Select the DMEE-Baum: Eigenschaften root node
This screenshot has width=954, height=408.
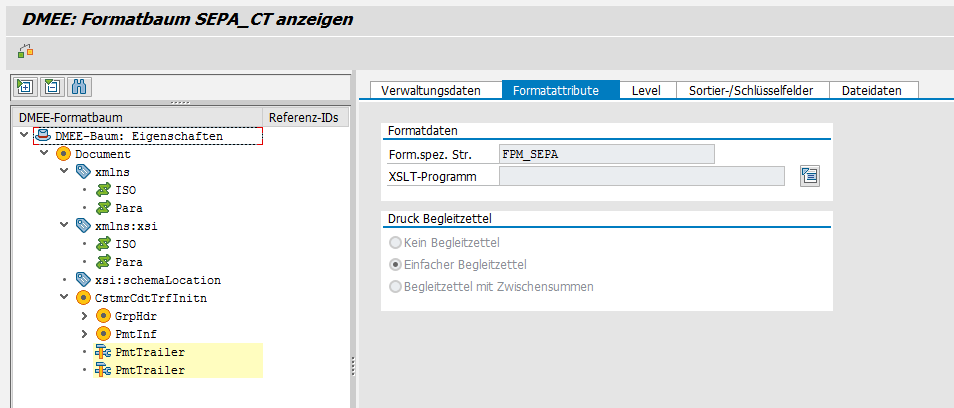tap(139, 136)
